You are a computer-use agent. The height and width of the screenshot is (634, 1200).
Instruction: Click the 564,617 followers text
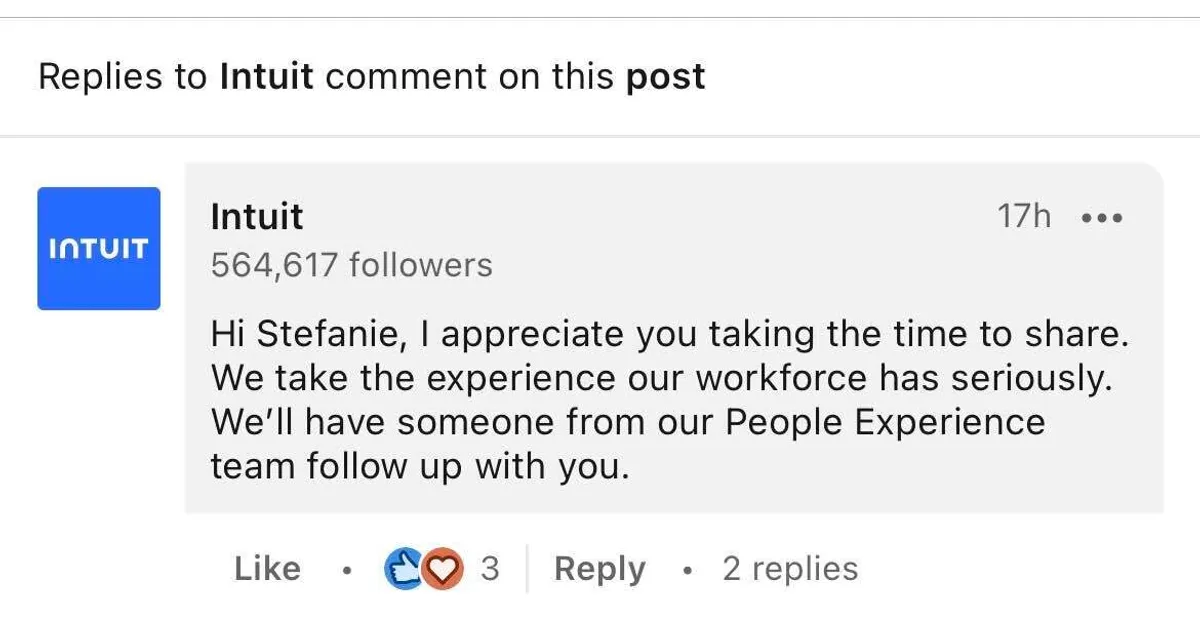[351, 265]
